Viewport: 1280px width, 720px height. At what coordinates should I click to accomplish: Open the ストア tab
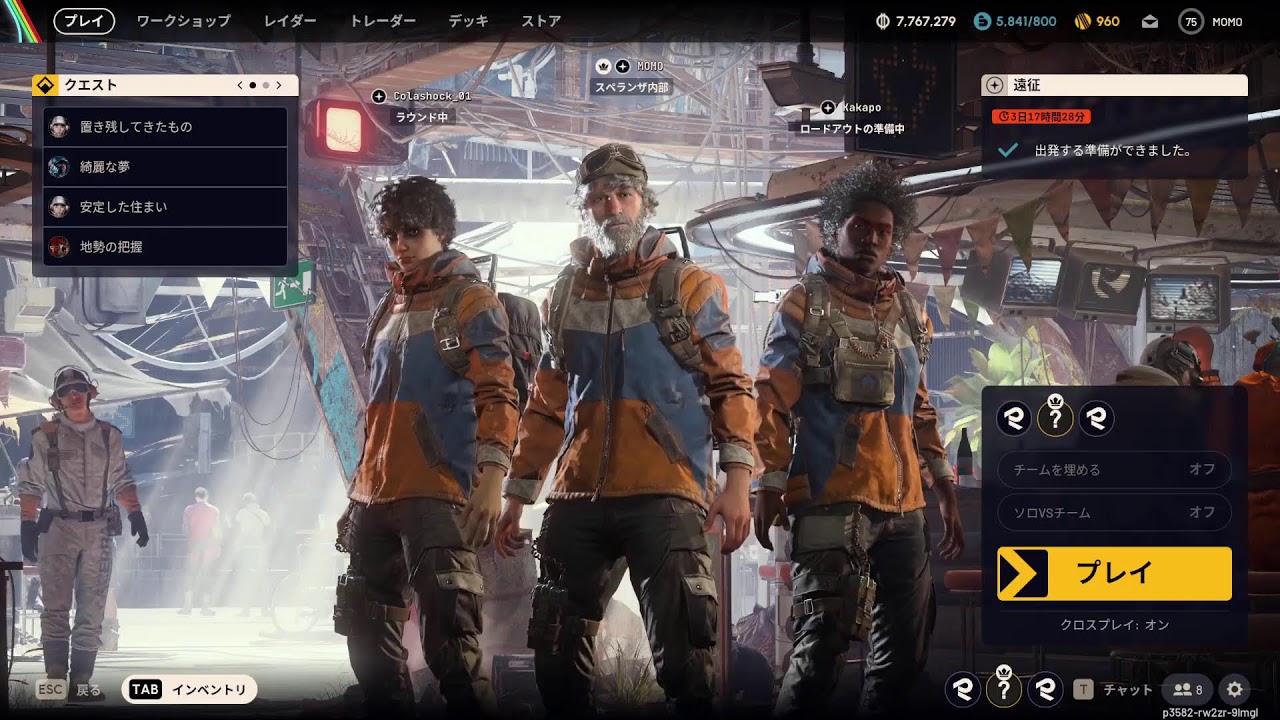(541, 21)
